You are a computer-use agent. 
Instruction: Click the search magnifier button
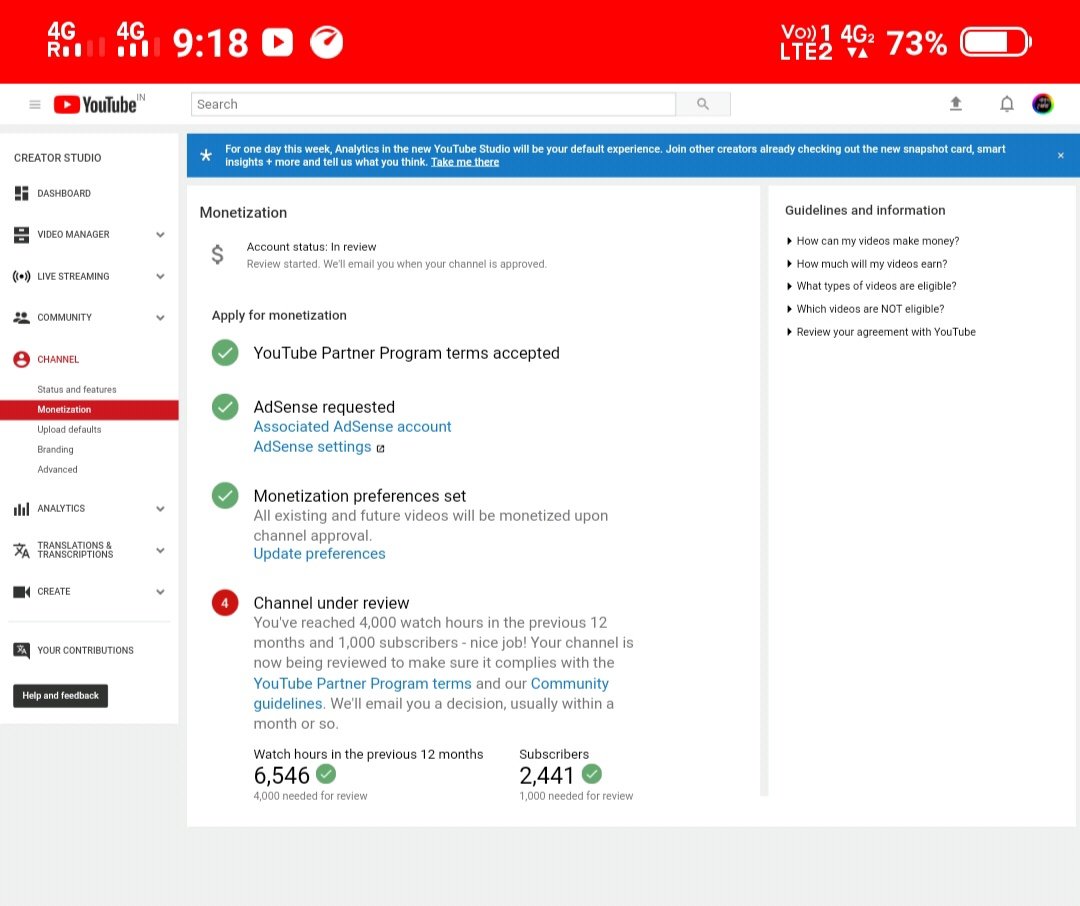tap(703, 104)
